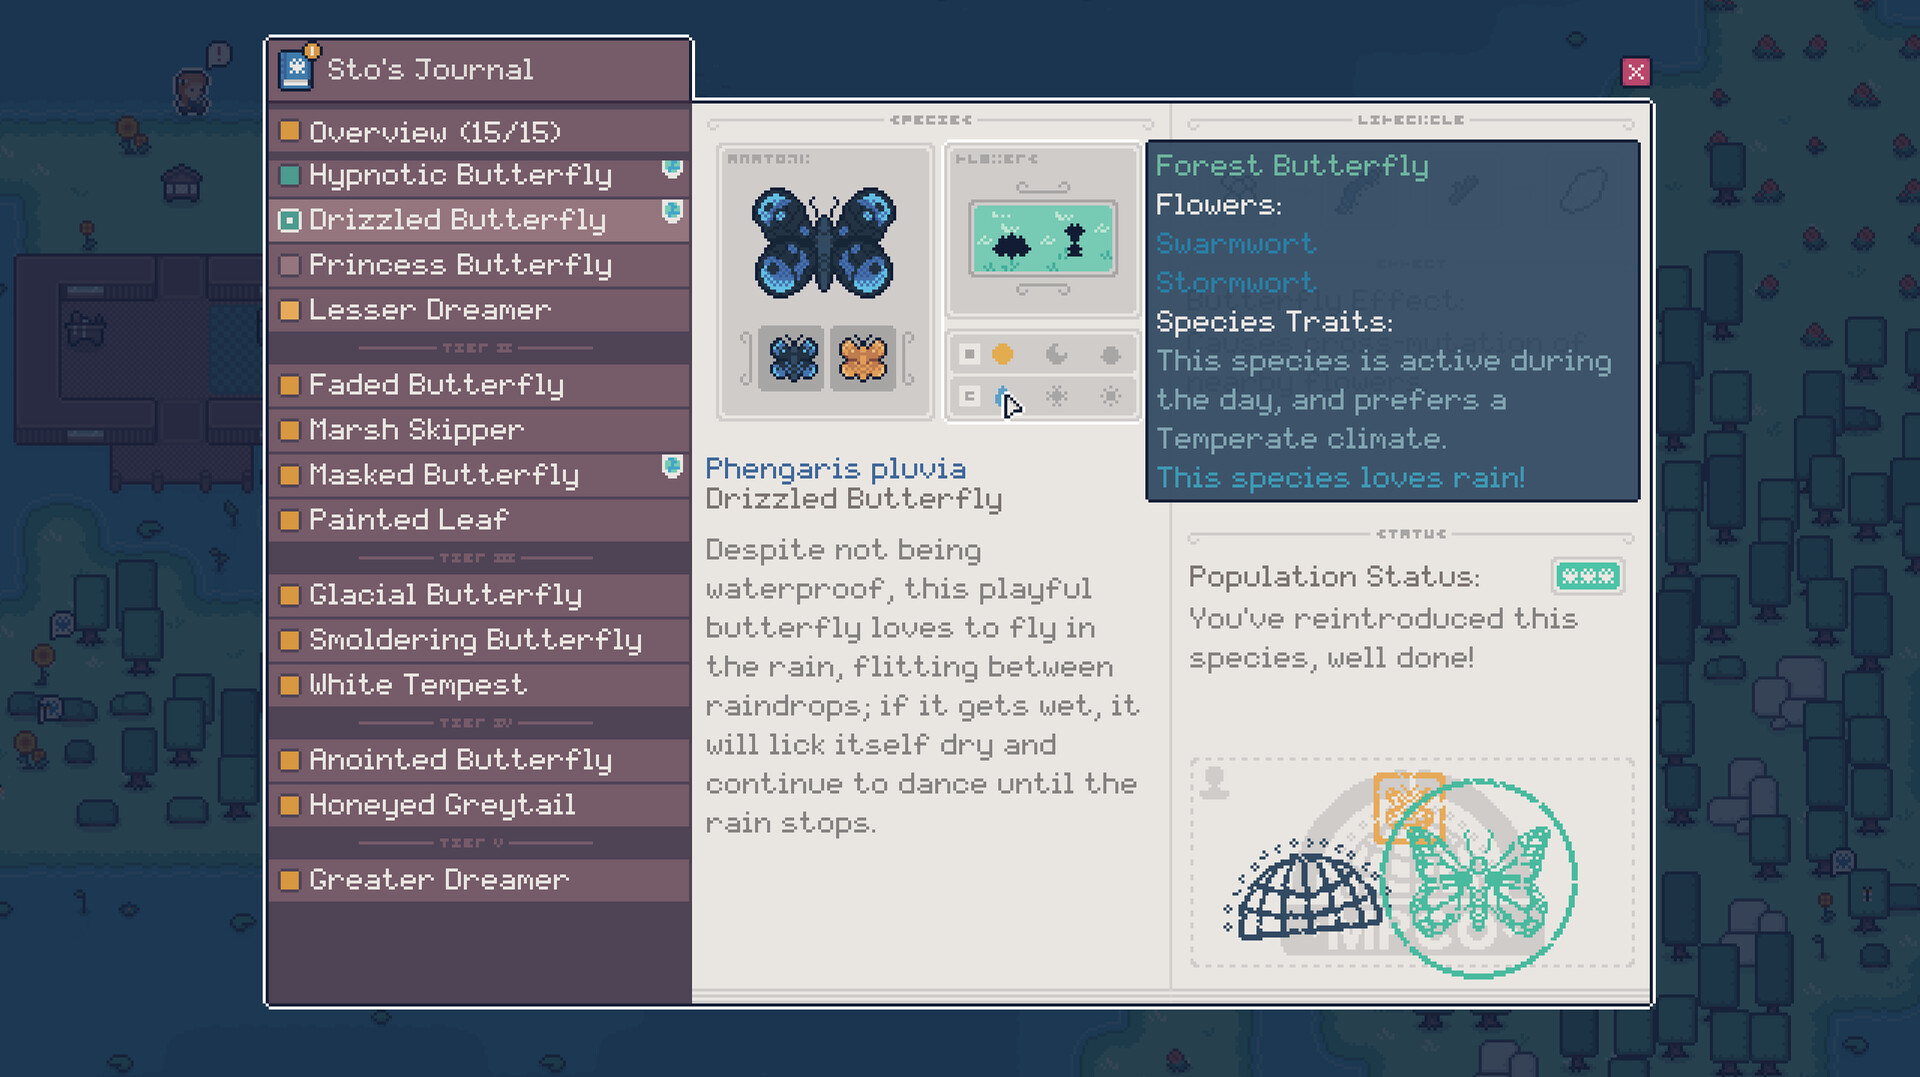Toggle the checkbox beside Hypnotic Butterfly
Image resolution: width=1920 pixels, height=1077 pixels.
tap(289, 175)
